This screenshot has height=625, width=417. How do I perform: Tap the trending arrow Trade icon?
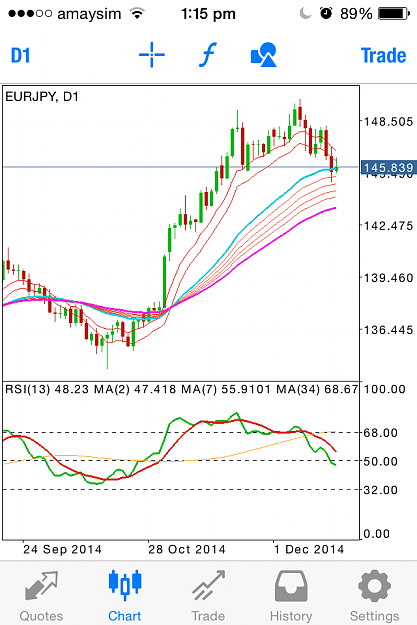(x=208, y=586)
